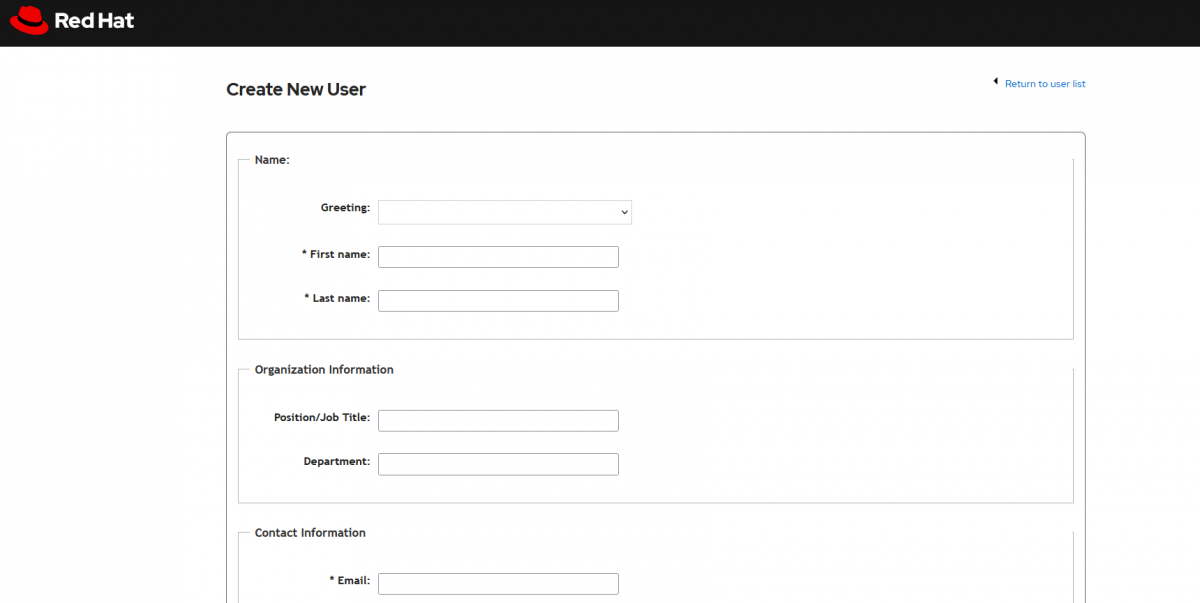Open the Greeting dropdown
Image resolution: width=1200 pixels, height=603 pixels.
(505, 212)
